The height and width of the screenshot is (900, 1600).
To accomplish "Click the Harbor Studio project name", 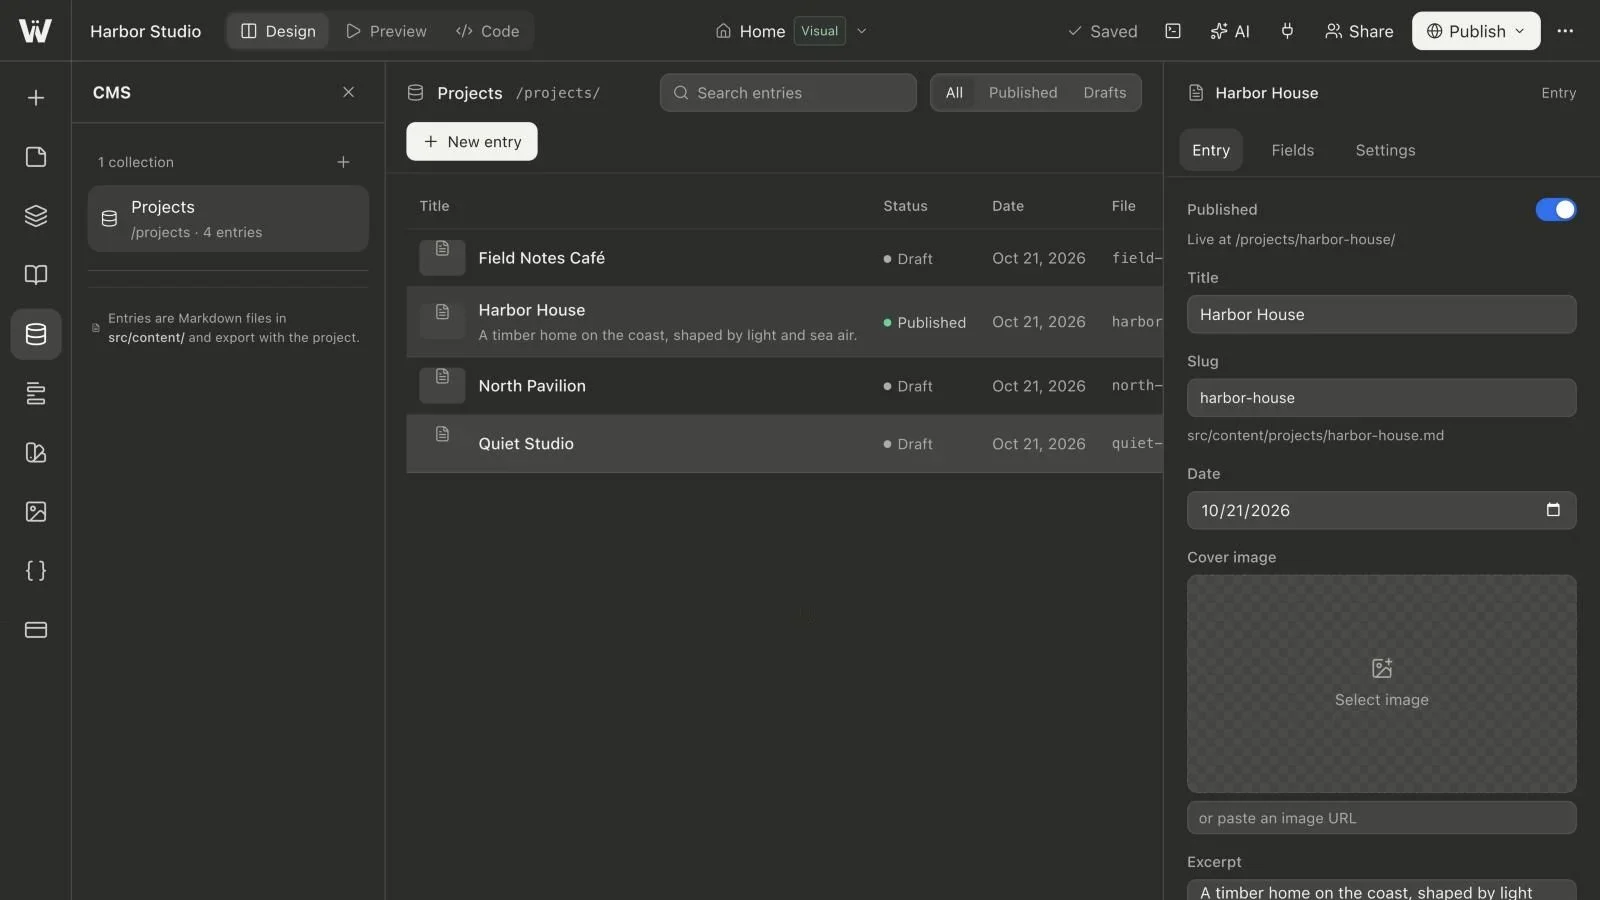I will coord(145,31).
